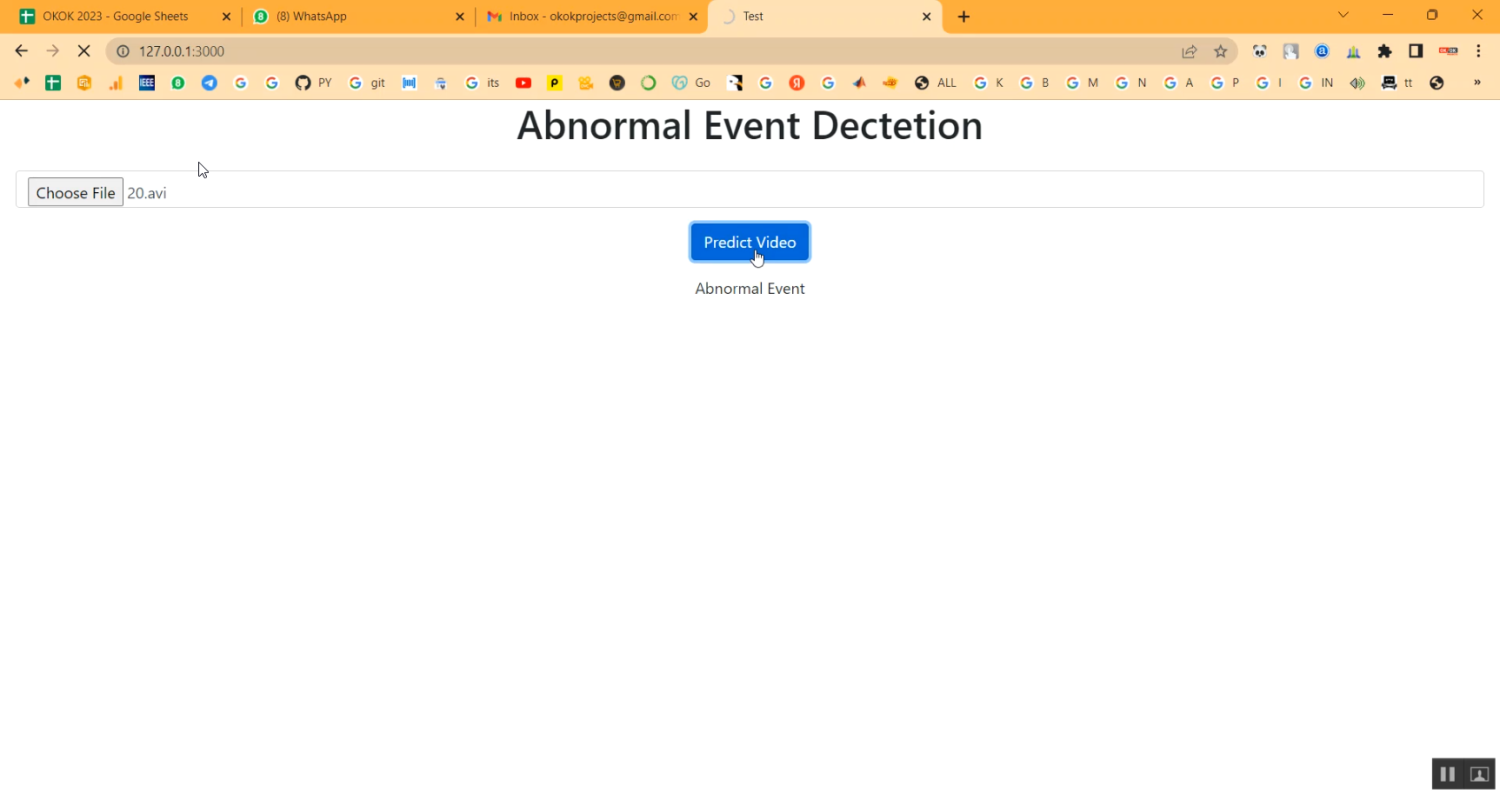Open the yellow P bookmark
1500x794 pixels.
tap(555, 83)
